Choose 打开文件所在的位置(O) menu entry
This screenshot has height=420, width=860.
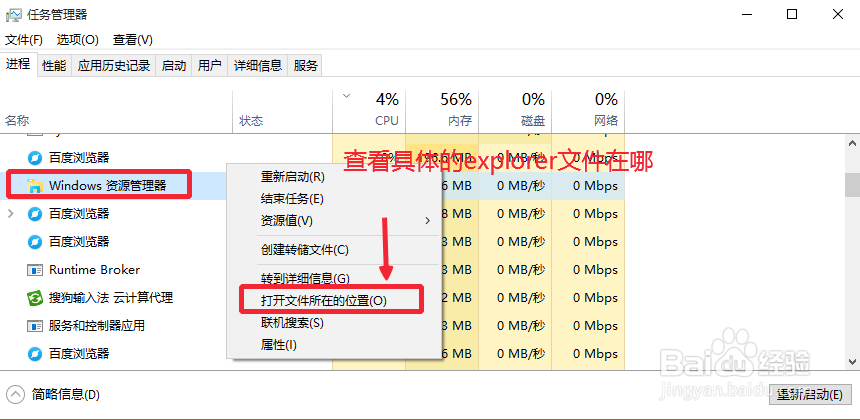335,301
